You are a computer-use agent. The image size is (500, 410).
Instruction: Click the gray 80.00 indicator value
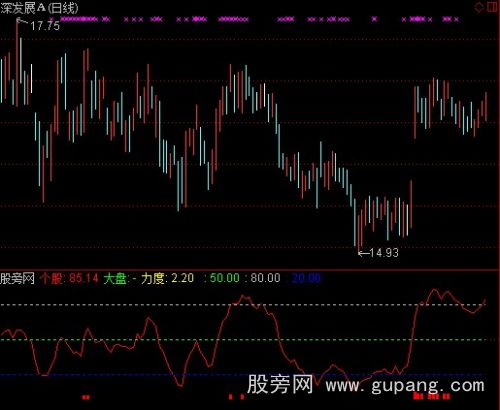pyautogui.click(x=265, y=278)
